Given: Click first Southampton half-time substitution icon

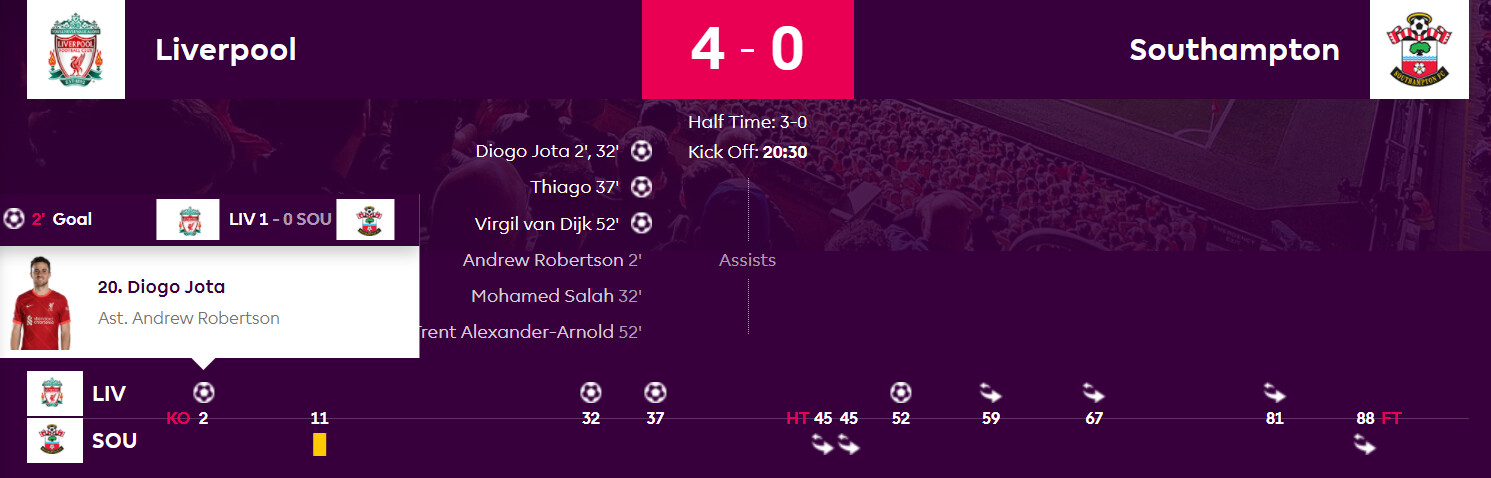Looking at the screenshot, I should pyautogui.click(x=823, y=445).
